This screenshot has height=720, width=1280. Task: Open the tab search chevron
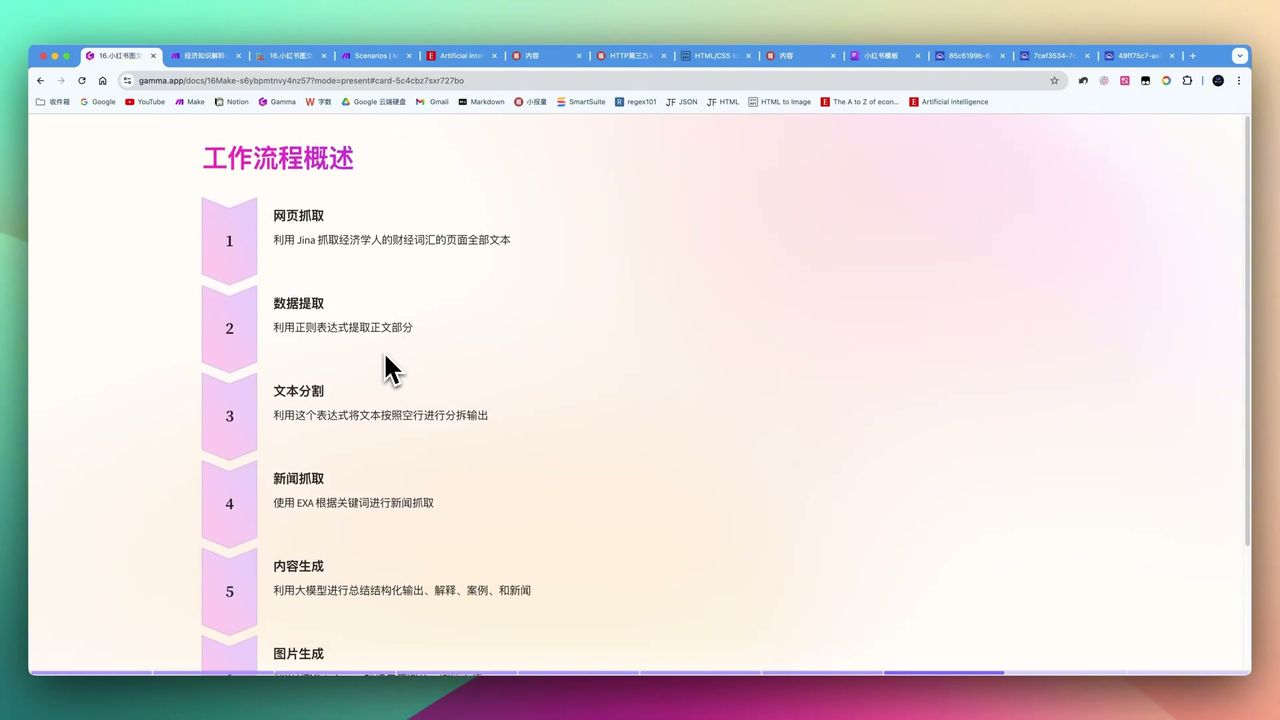[x=1240, y=55]
